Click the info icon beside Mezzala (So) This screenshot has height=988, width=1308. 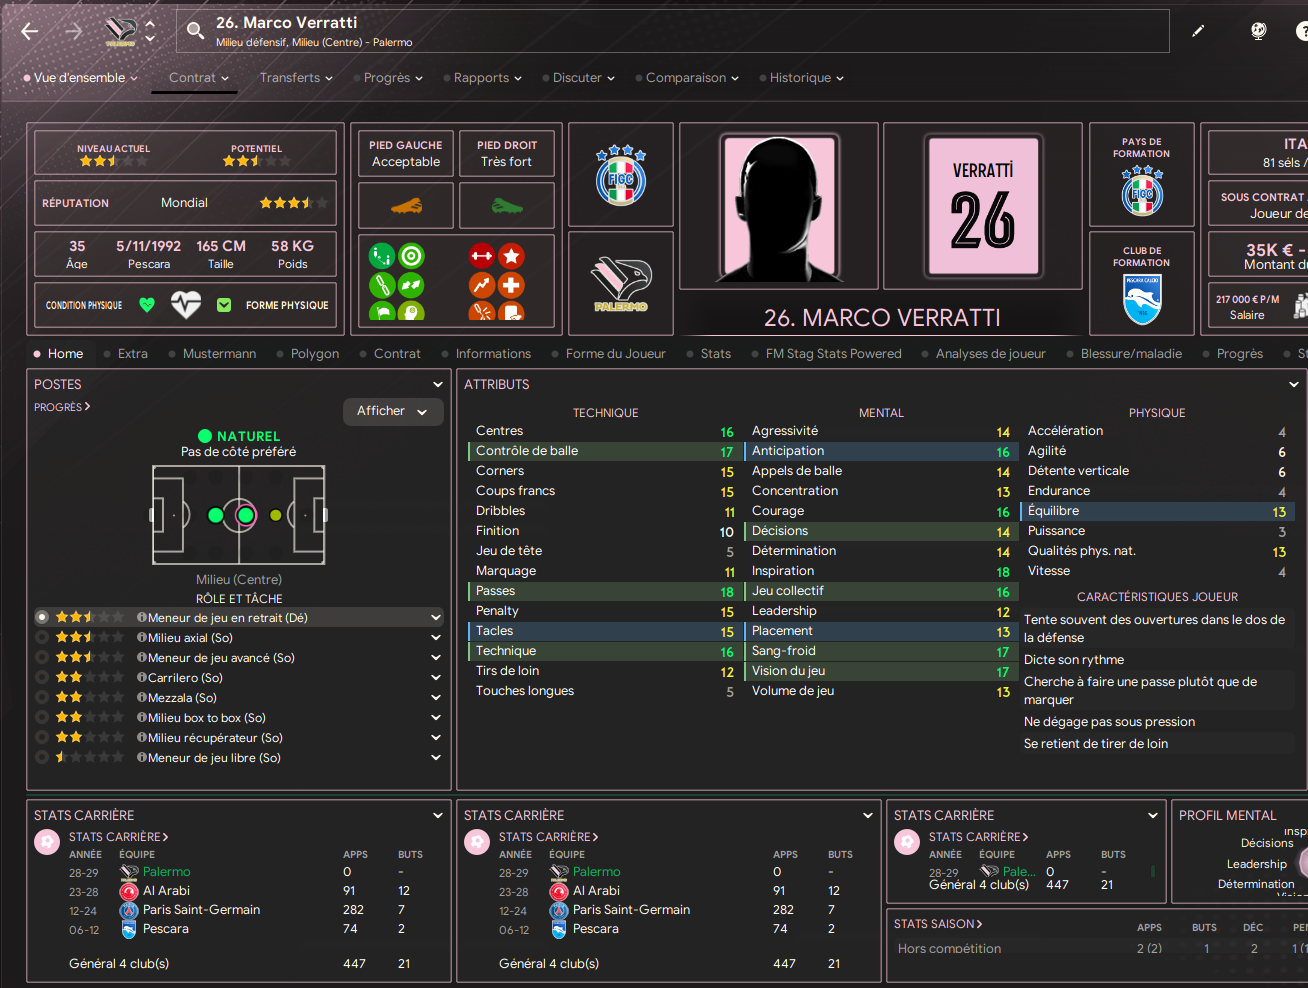(142, 698)
